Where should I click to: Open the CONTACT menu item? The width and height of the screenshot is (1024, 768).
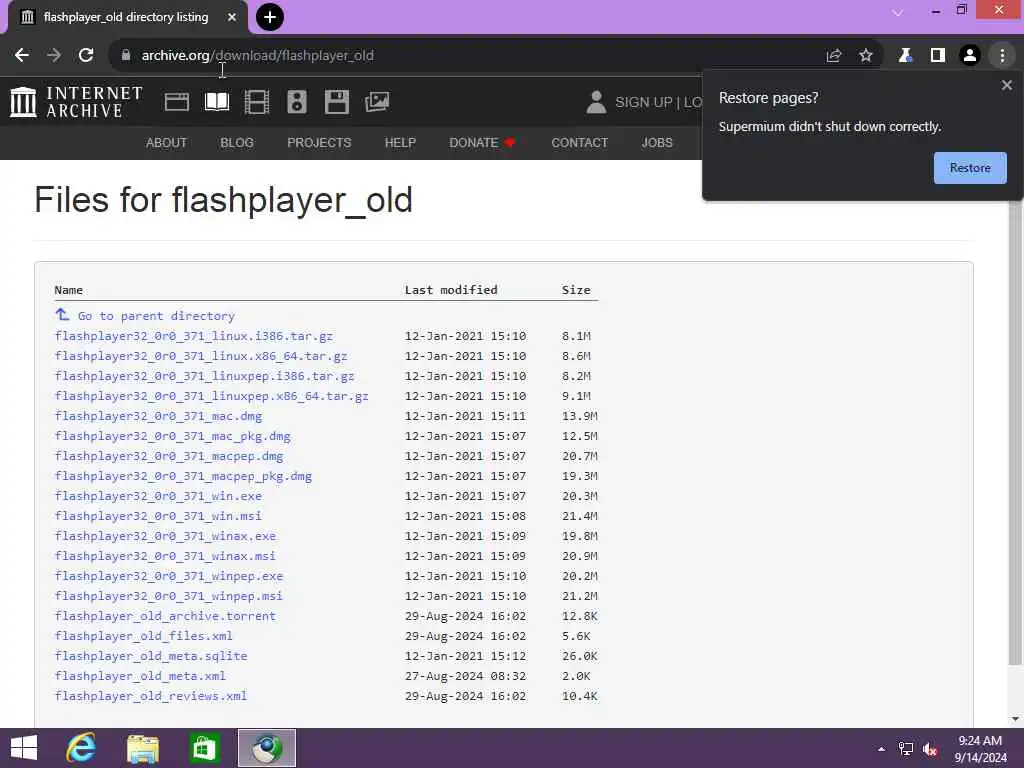pos(580,142)
